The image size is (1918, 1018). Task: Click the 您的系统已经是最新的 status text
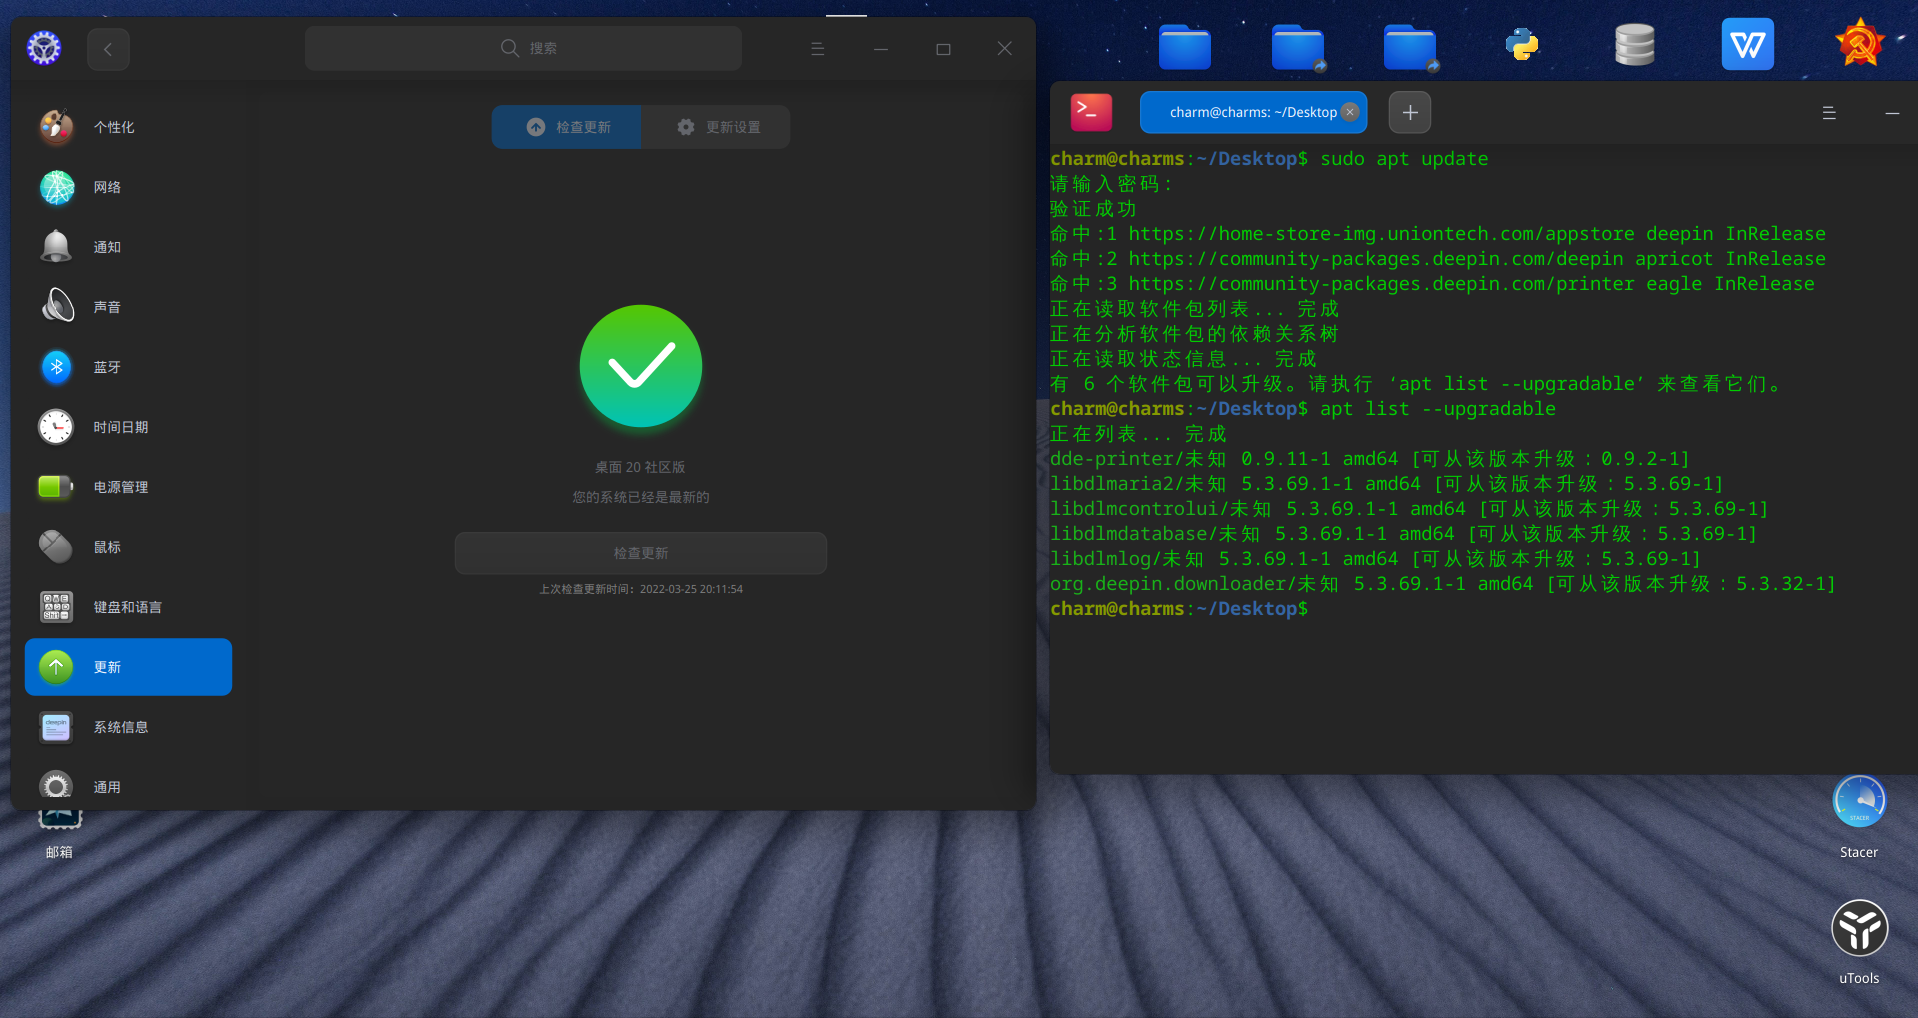click(x=641, y=497)
